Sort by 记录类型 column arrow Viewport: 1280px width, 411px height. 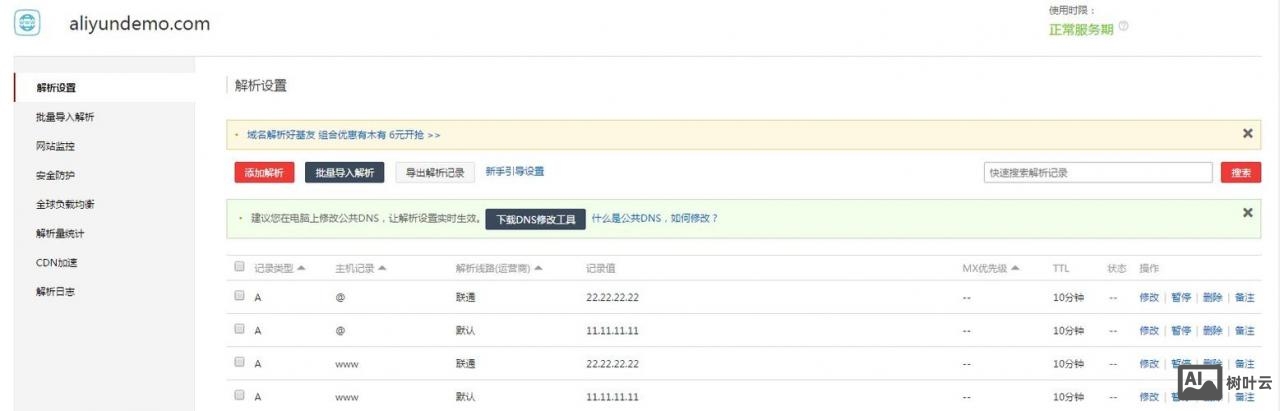pos(302,268)
